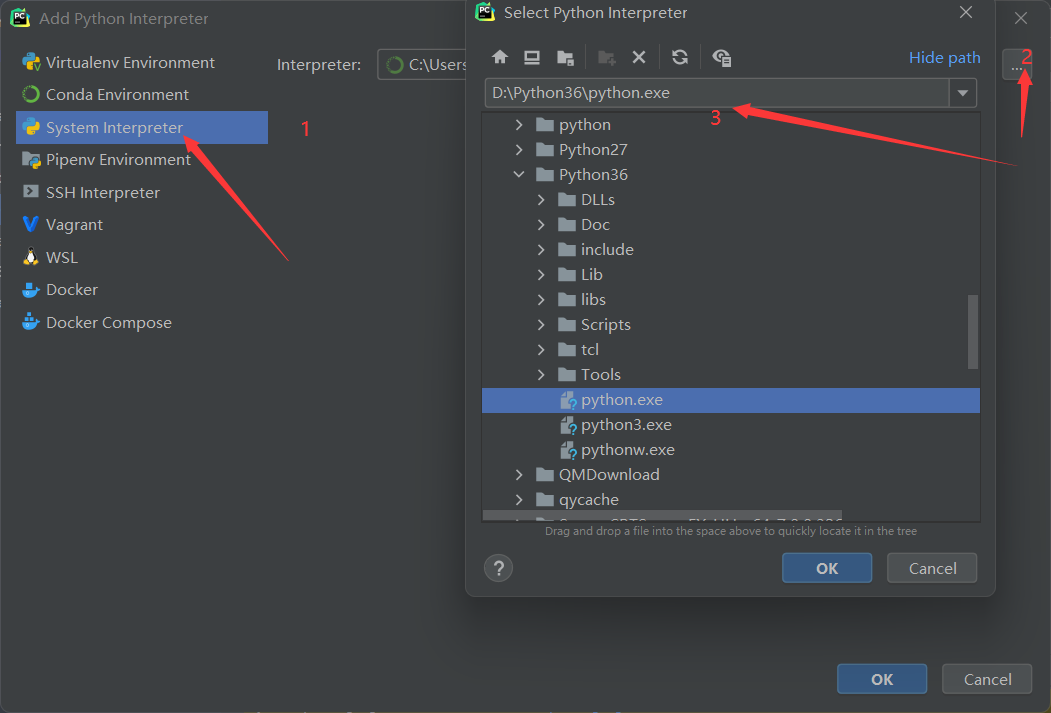Choose SSH Interpreter entry
The height and width of the screenshot is (713, 1051).
(x=142, y=192)
